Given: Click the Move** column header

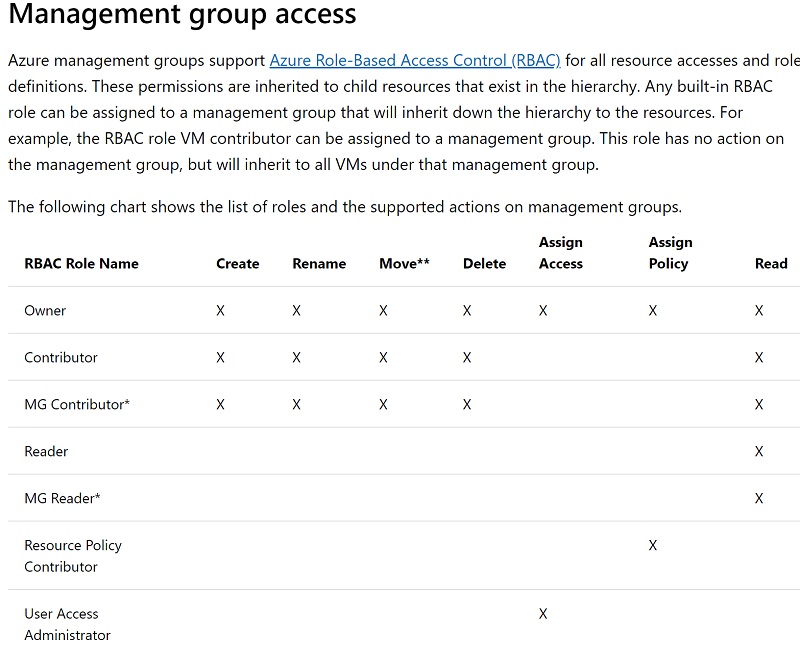Looking at the screenshot, I should [x=404, y=264].
